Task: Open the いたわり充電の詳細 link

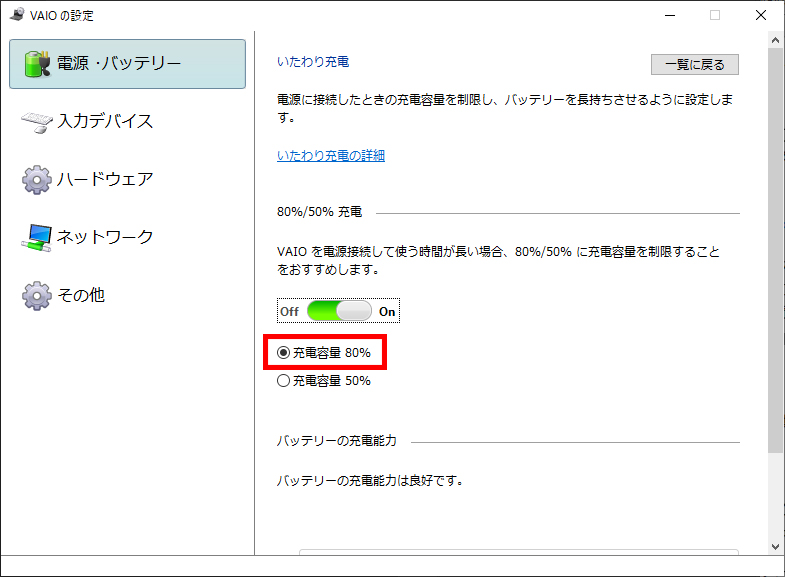Action: pyautogui.click(x=331, y=156)
